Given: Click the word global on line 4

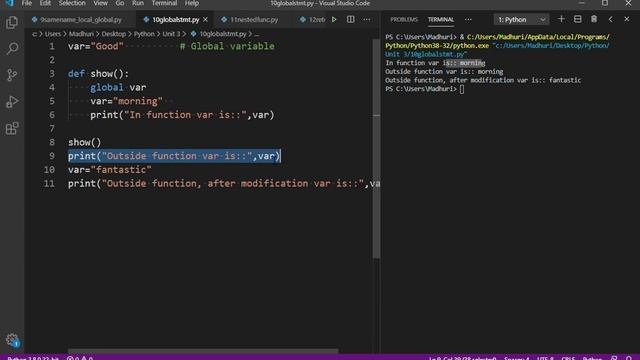Looking at the screenshot, I should pyautogui.click(x=107, y=87).
